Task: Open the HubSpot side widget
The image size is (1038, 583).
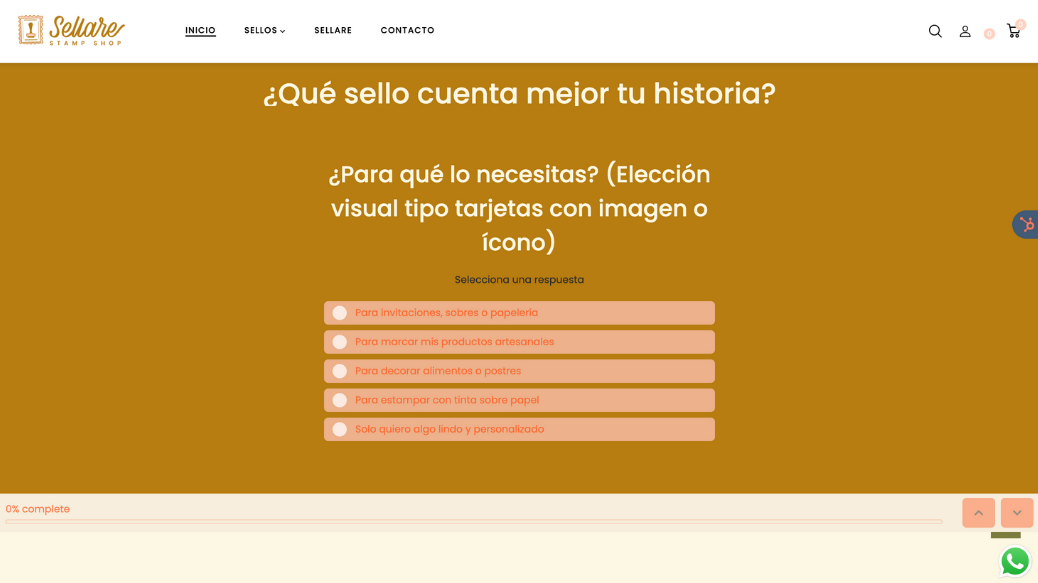Action: click(1026, 224)
